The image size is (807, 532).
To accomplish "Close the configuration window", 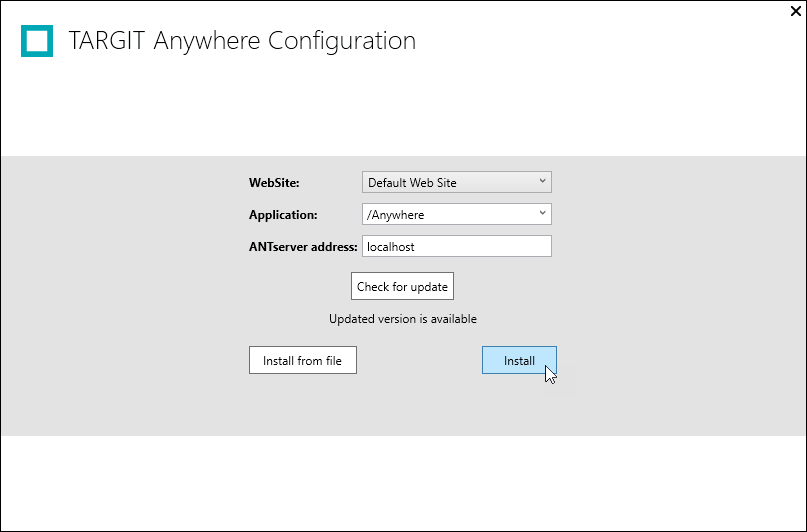I will click(x=796, y=11).
